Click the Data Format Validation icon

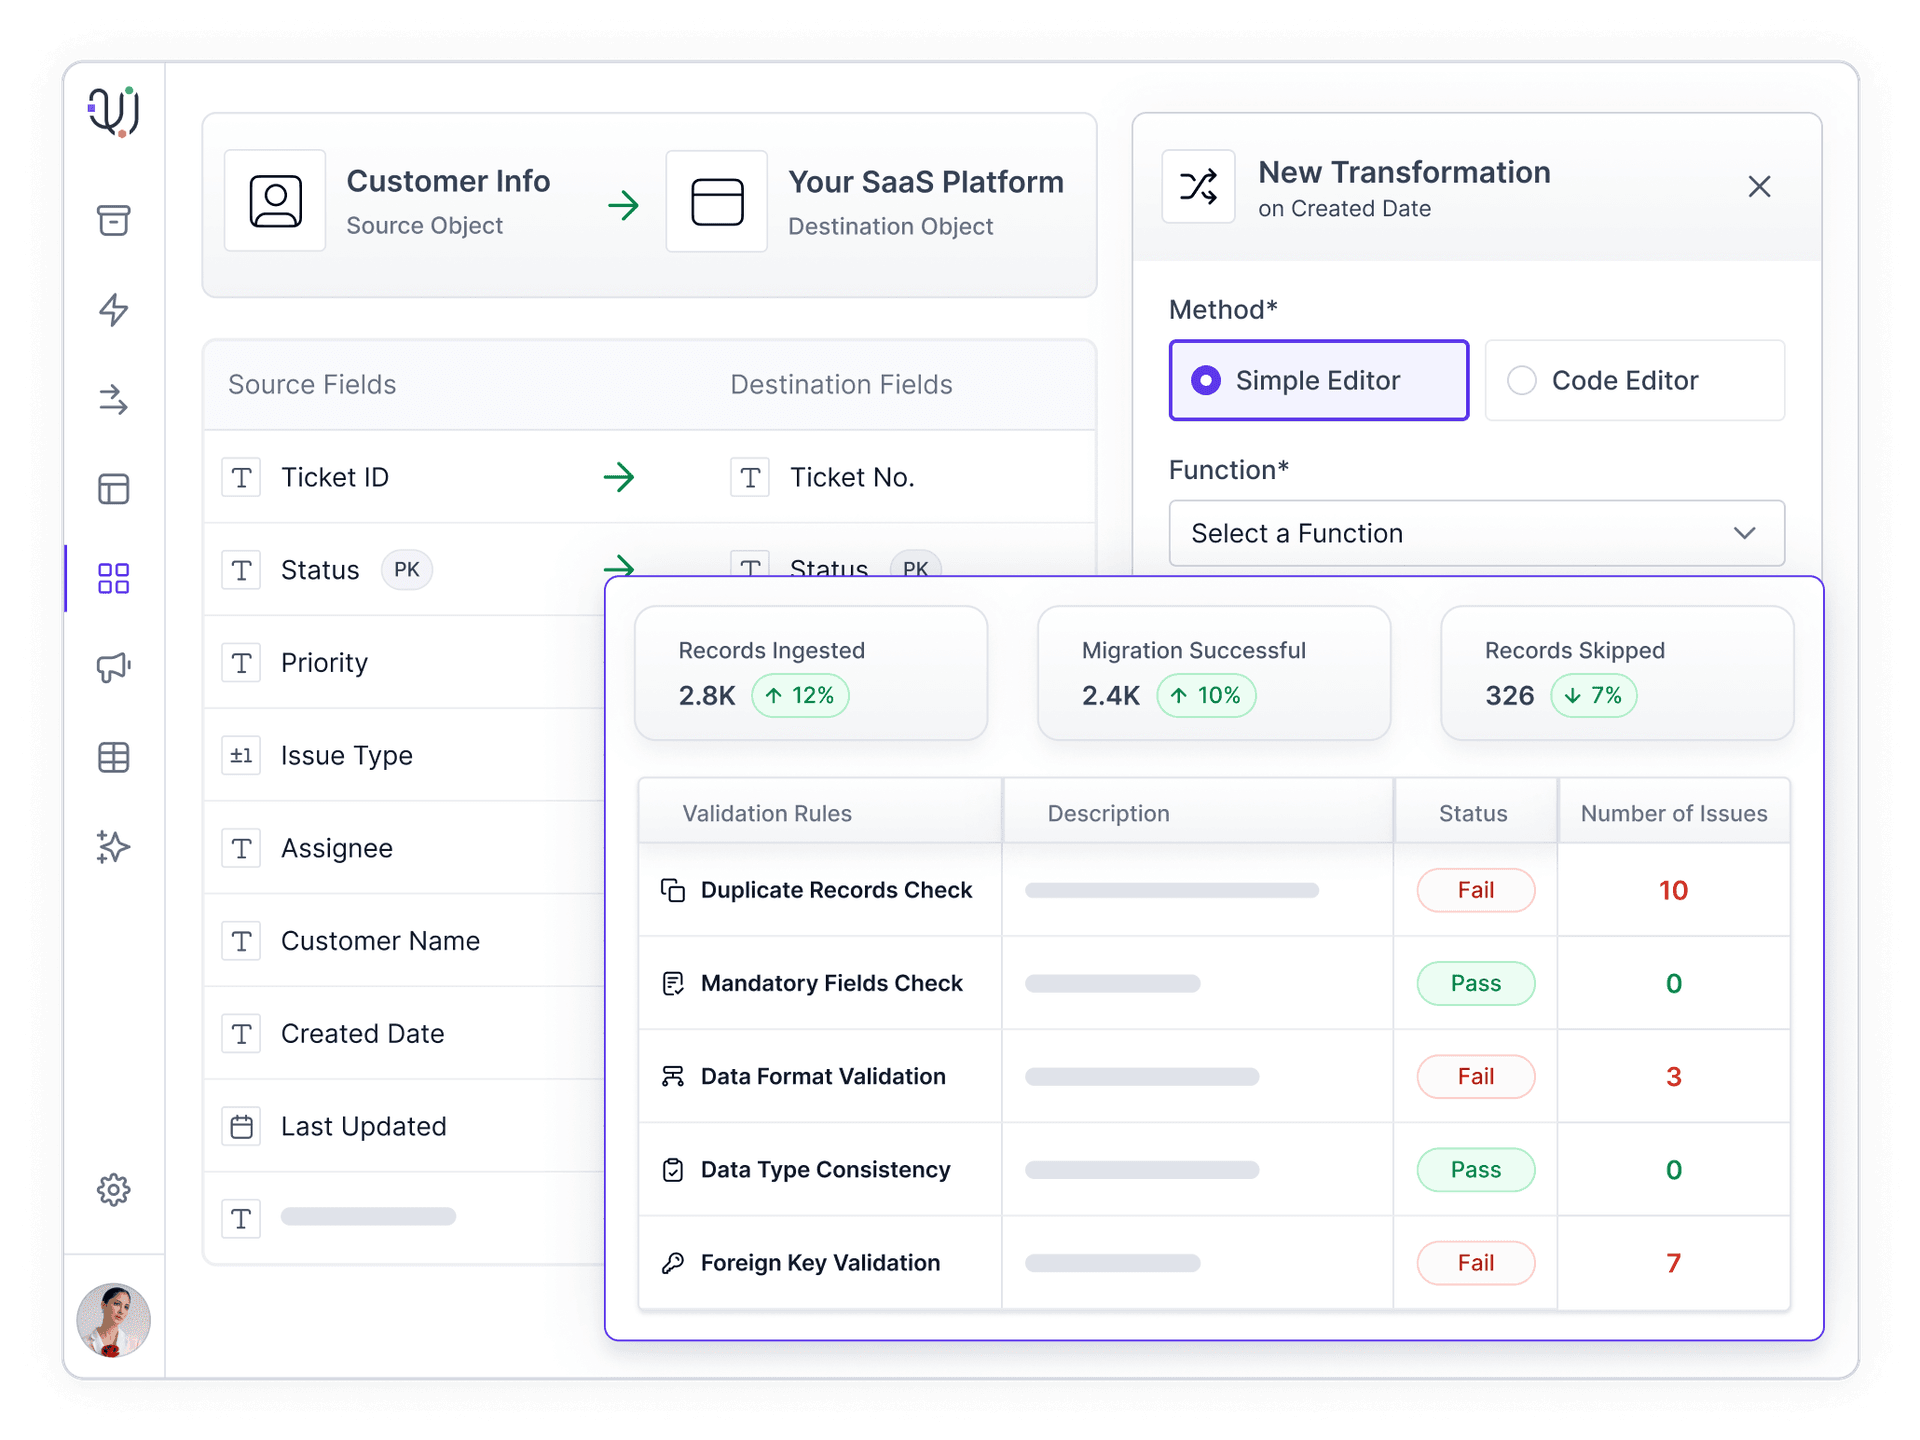(x=673, y=1077)
